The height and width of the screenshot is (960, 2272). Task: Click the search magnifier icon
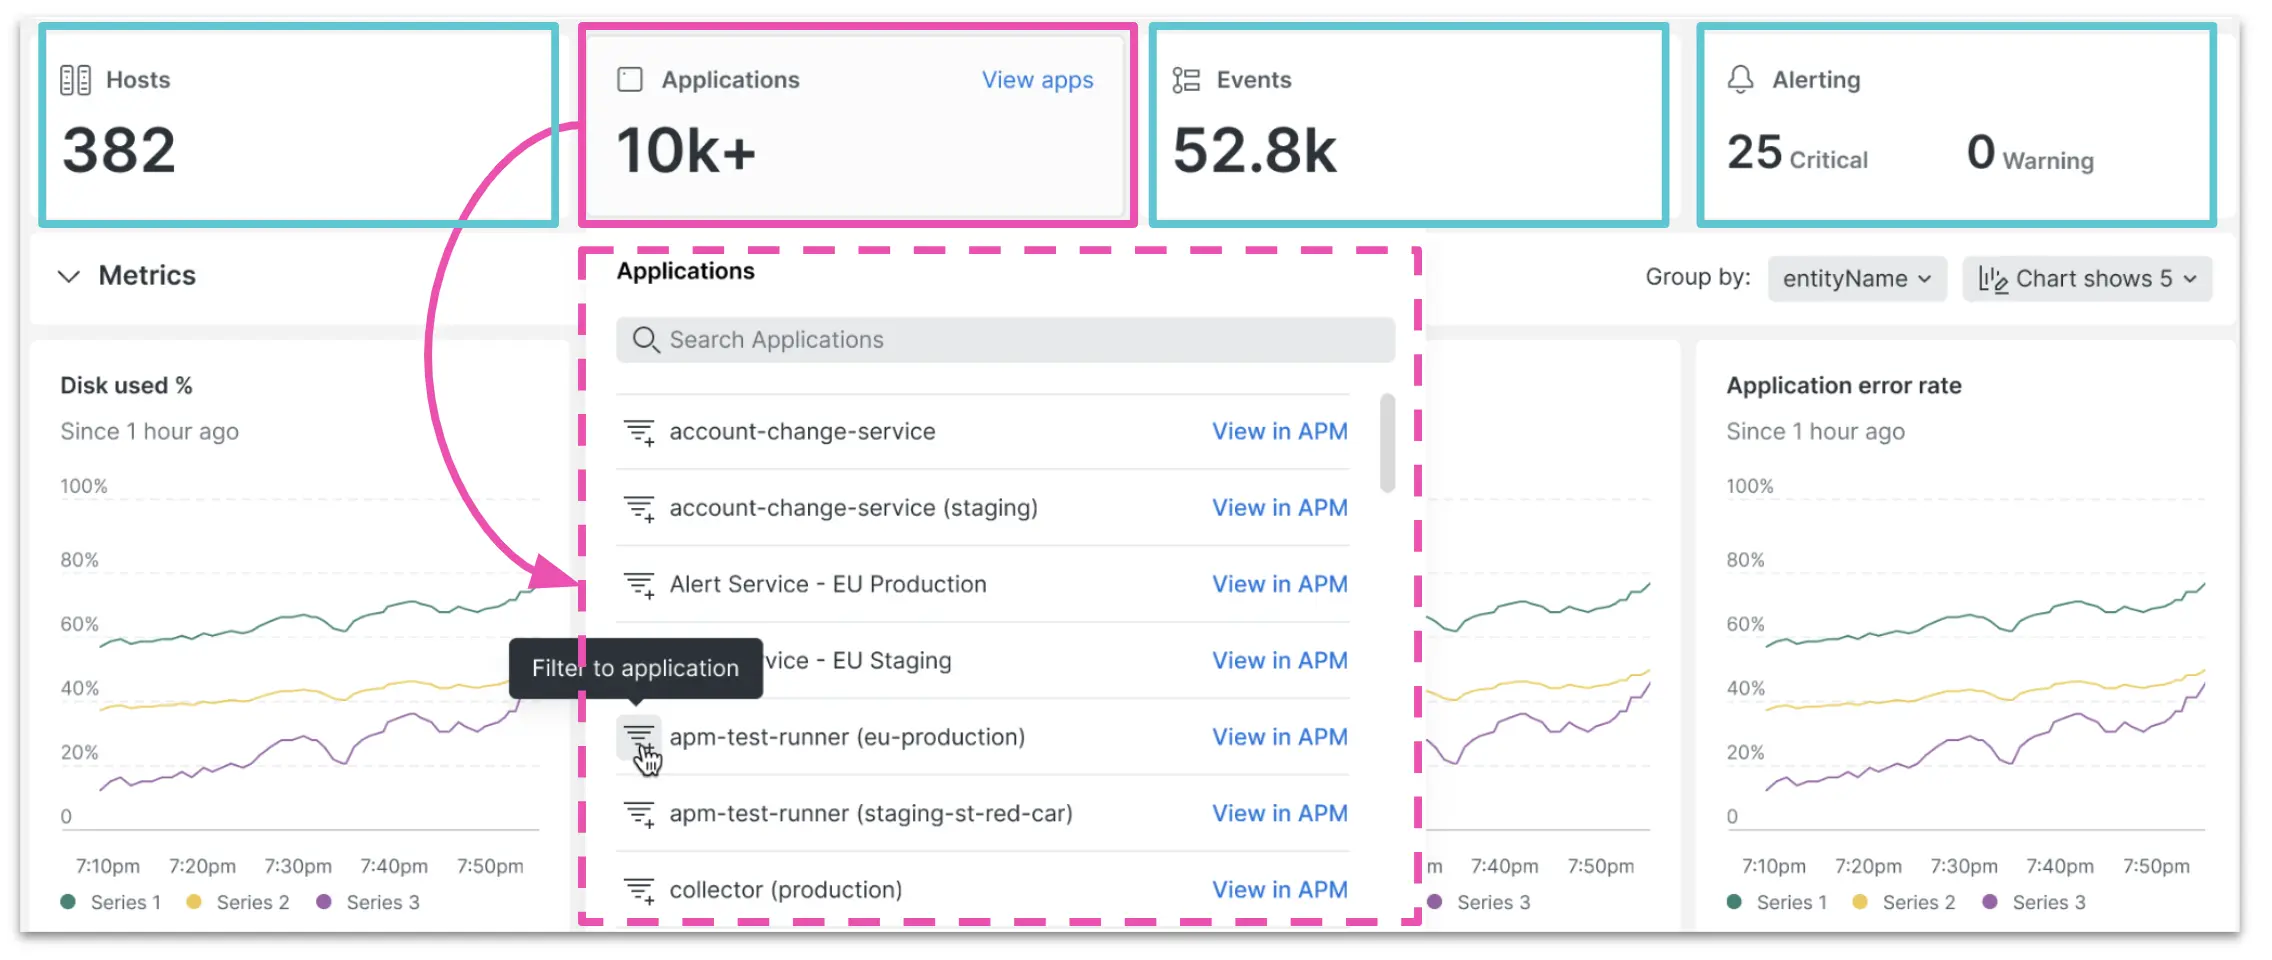(646, 340)
